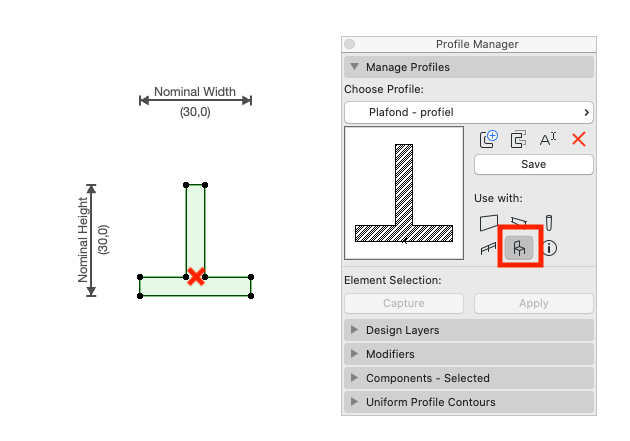Expand Uniform Profile Contours section
The height and width of the screenshot is (441, 630).
click(x=468, y=402)
